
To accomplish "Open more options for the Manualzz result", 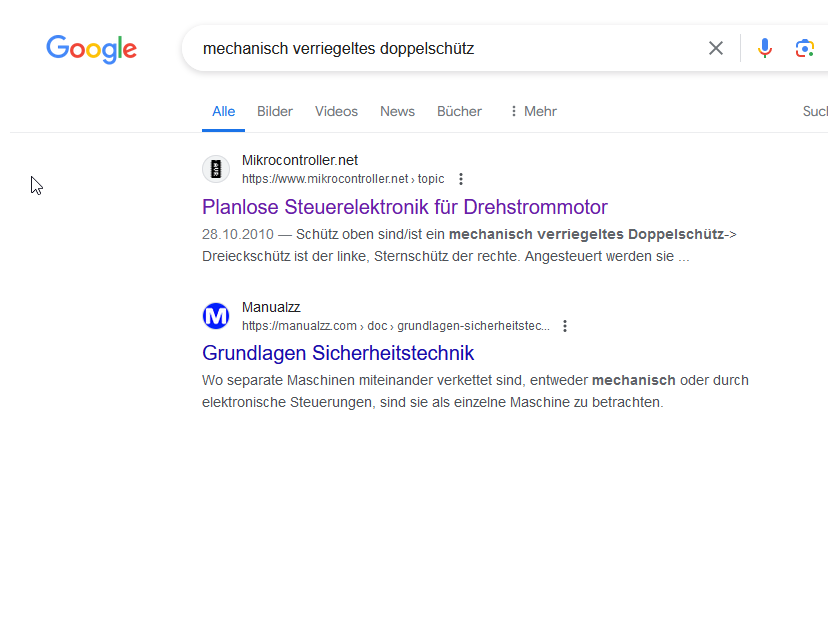I will click(x=565, y=326).
